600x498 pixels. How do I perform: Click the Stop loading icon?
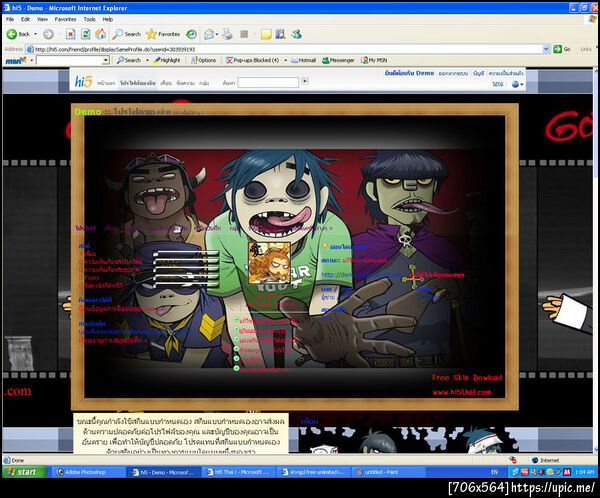coord(70,34)
